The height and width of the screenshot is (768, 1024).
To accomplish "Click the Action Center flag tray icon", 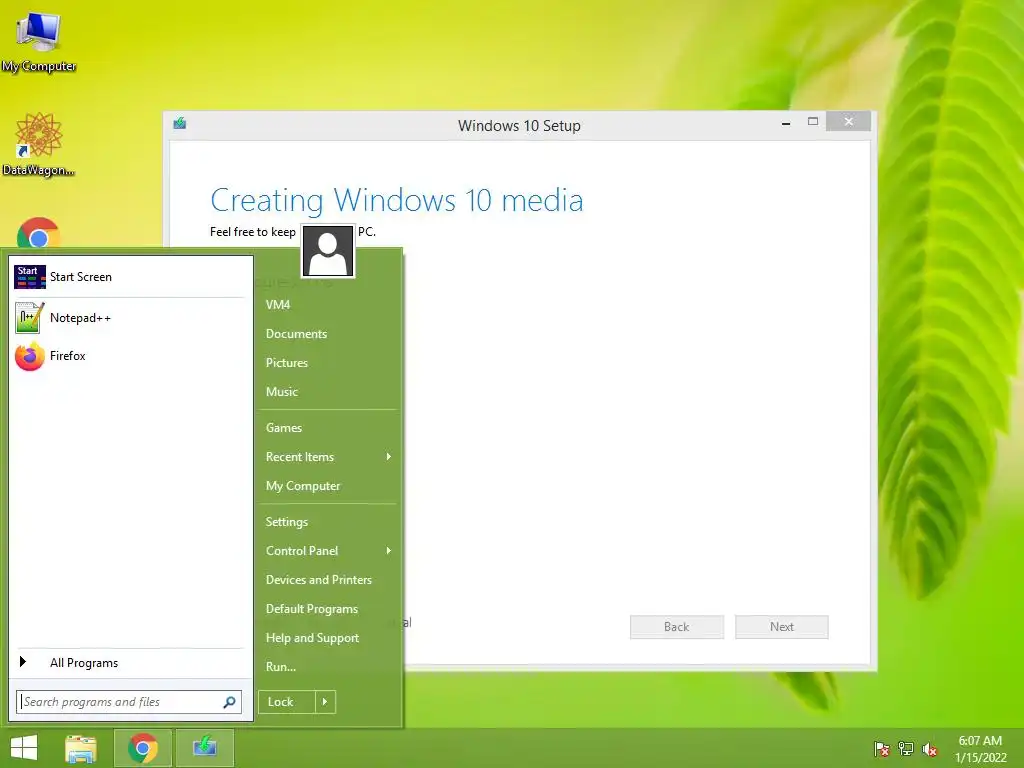I will (882, 749).
